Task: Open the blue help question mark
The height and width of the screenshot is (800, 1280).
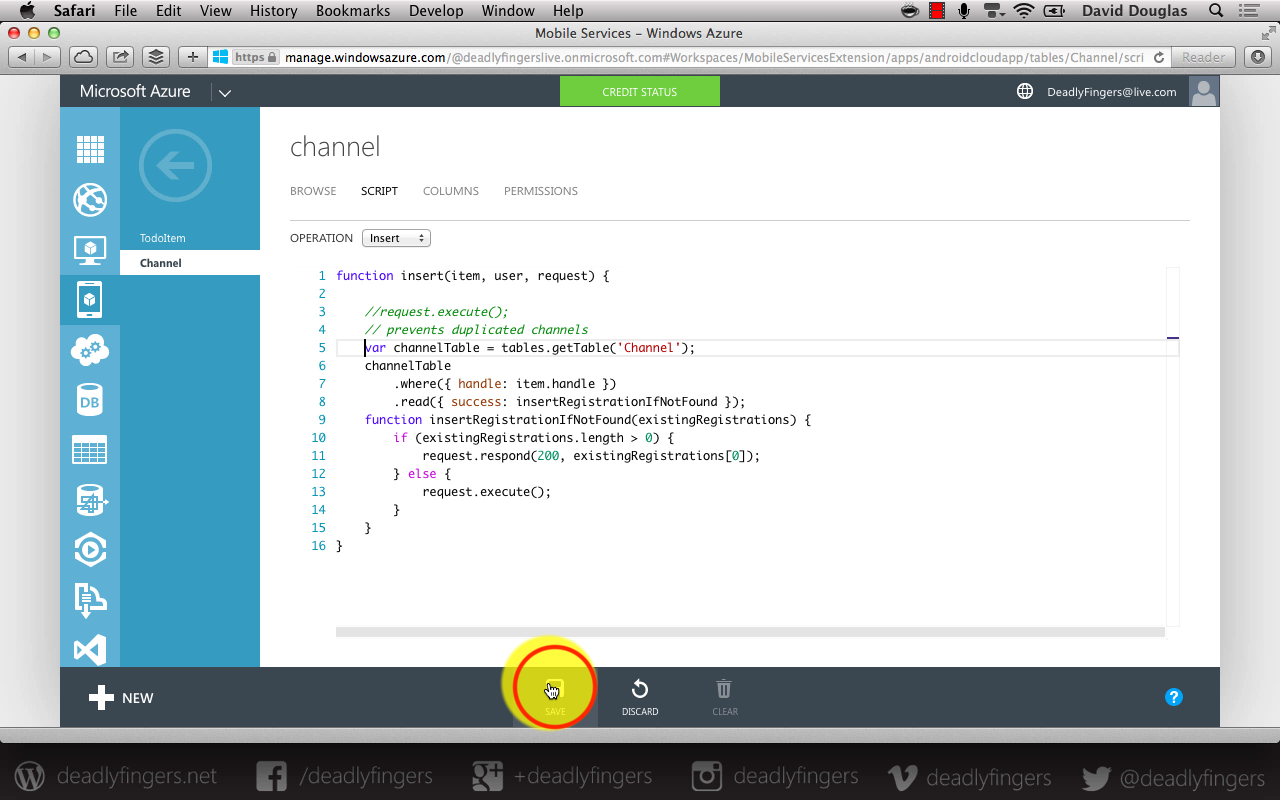Action: tap(1174, 697)
